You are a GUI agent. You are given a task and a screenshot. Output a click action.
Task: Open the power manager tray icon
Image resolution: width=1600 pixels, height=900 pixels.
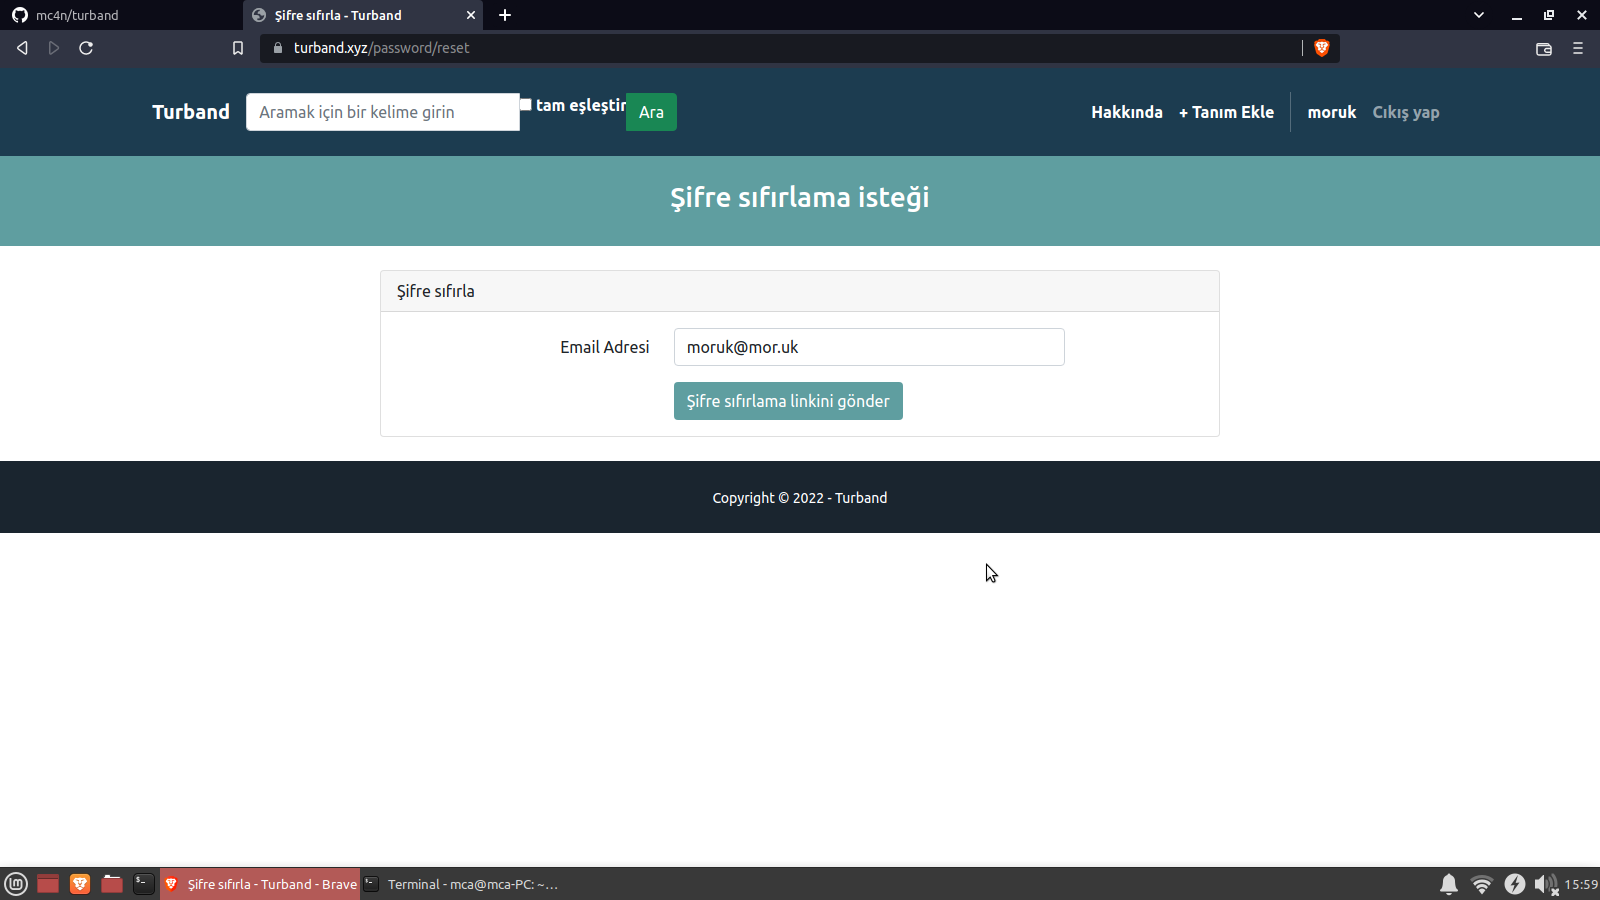(1515, 884)
